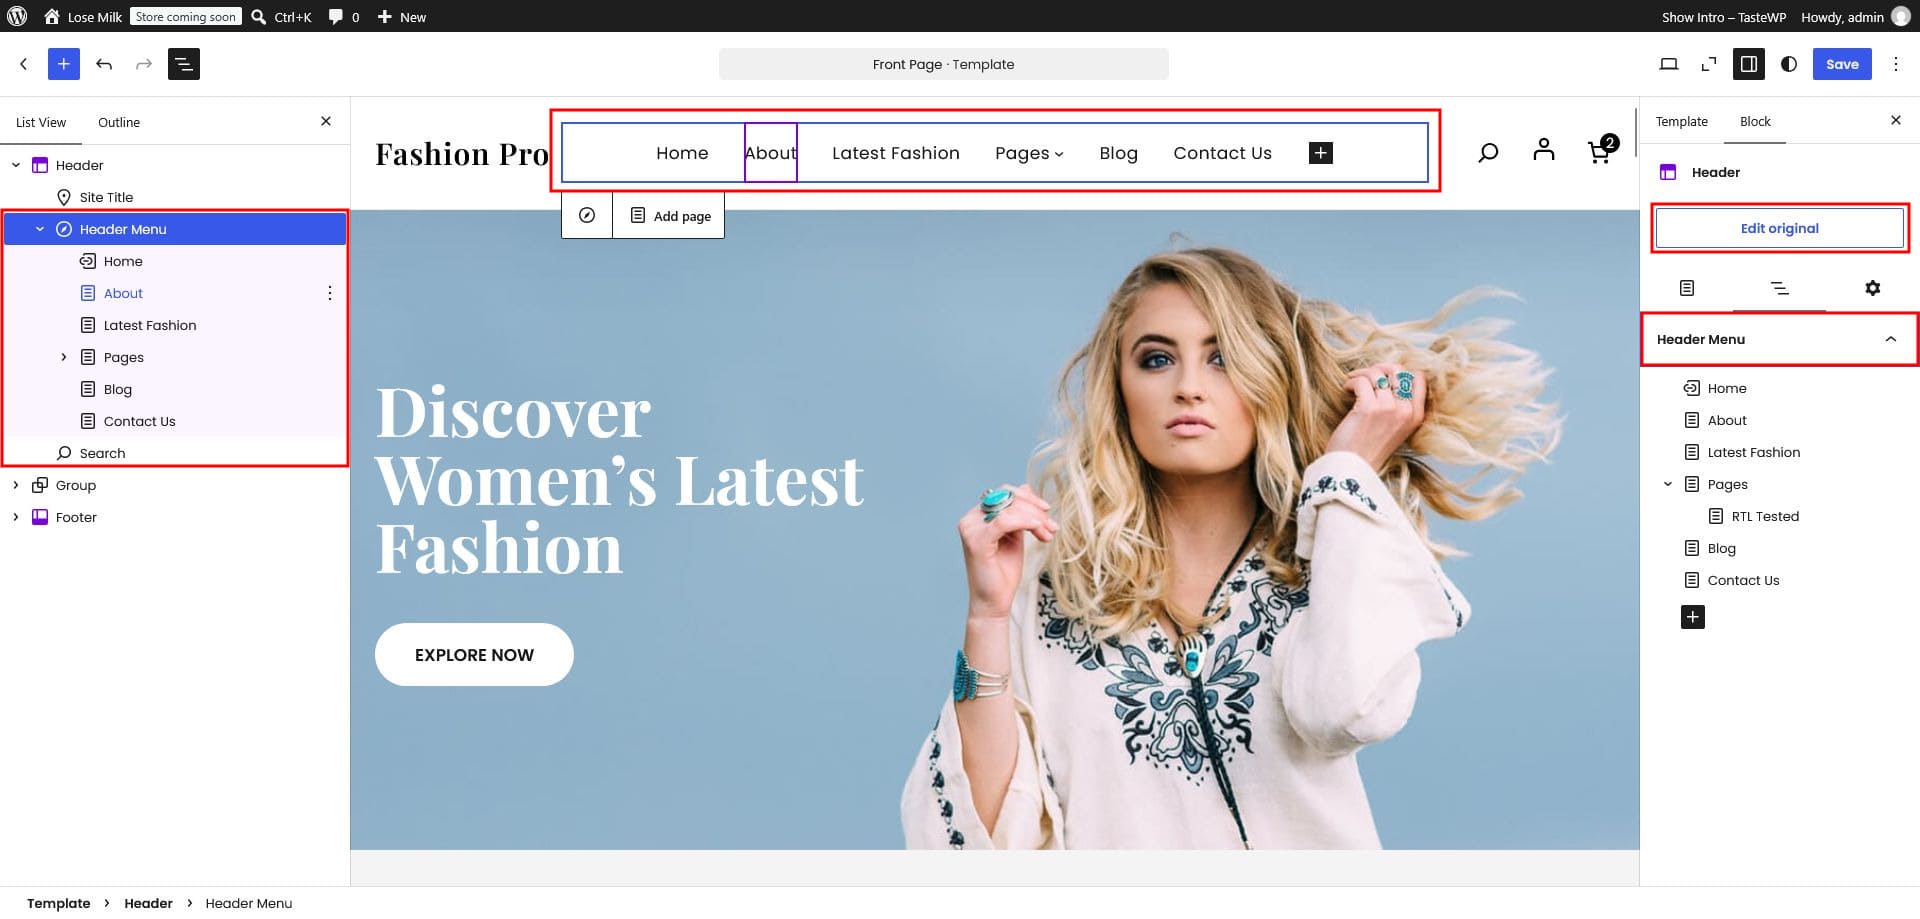Click the Front Page Template title field
The image size is (1920, 919).
pyautogui.click(x=943, y=64)
